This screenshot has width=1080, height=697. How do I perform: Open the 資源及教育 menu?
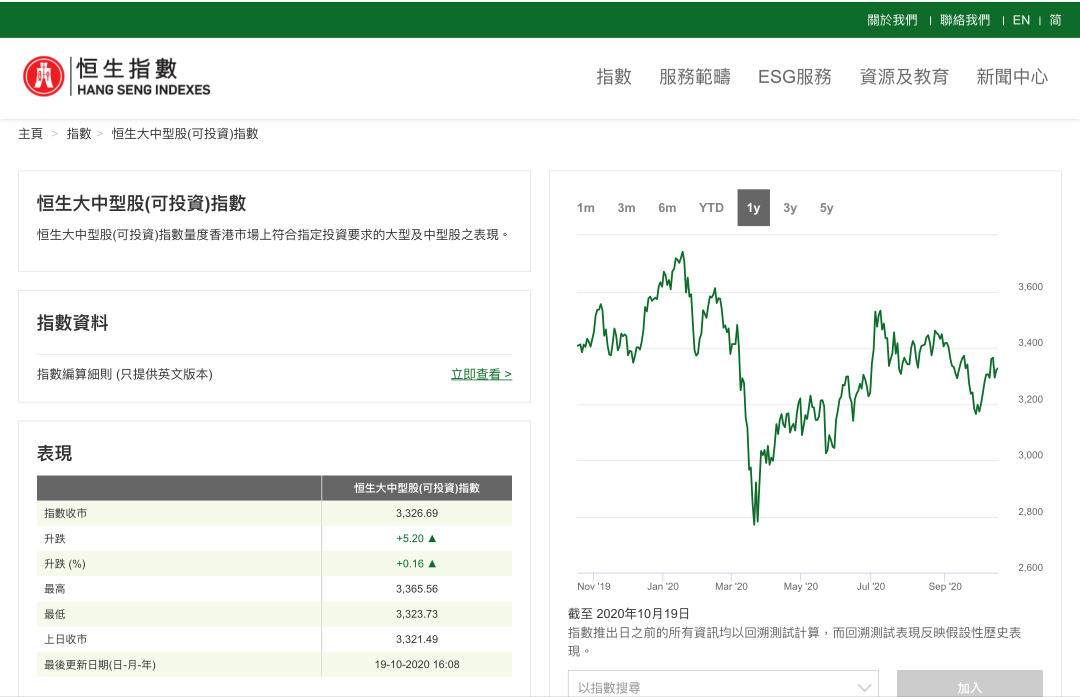pyautogui.click(x=904, y=77)
